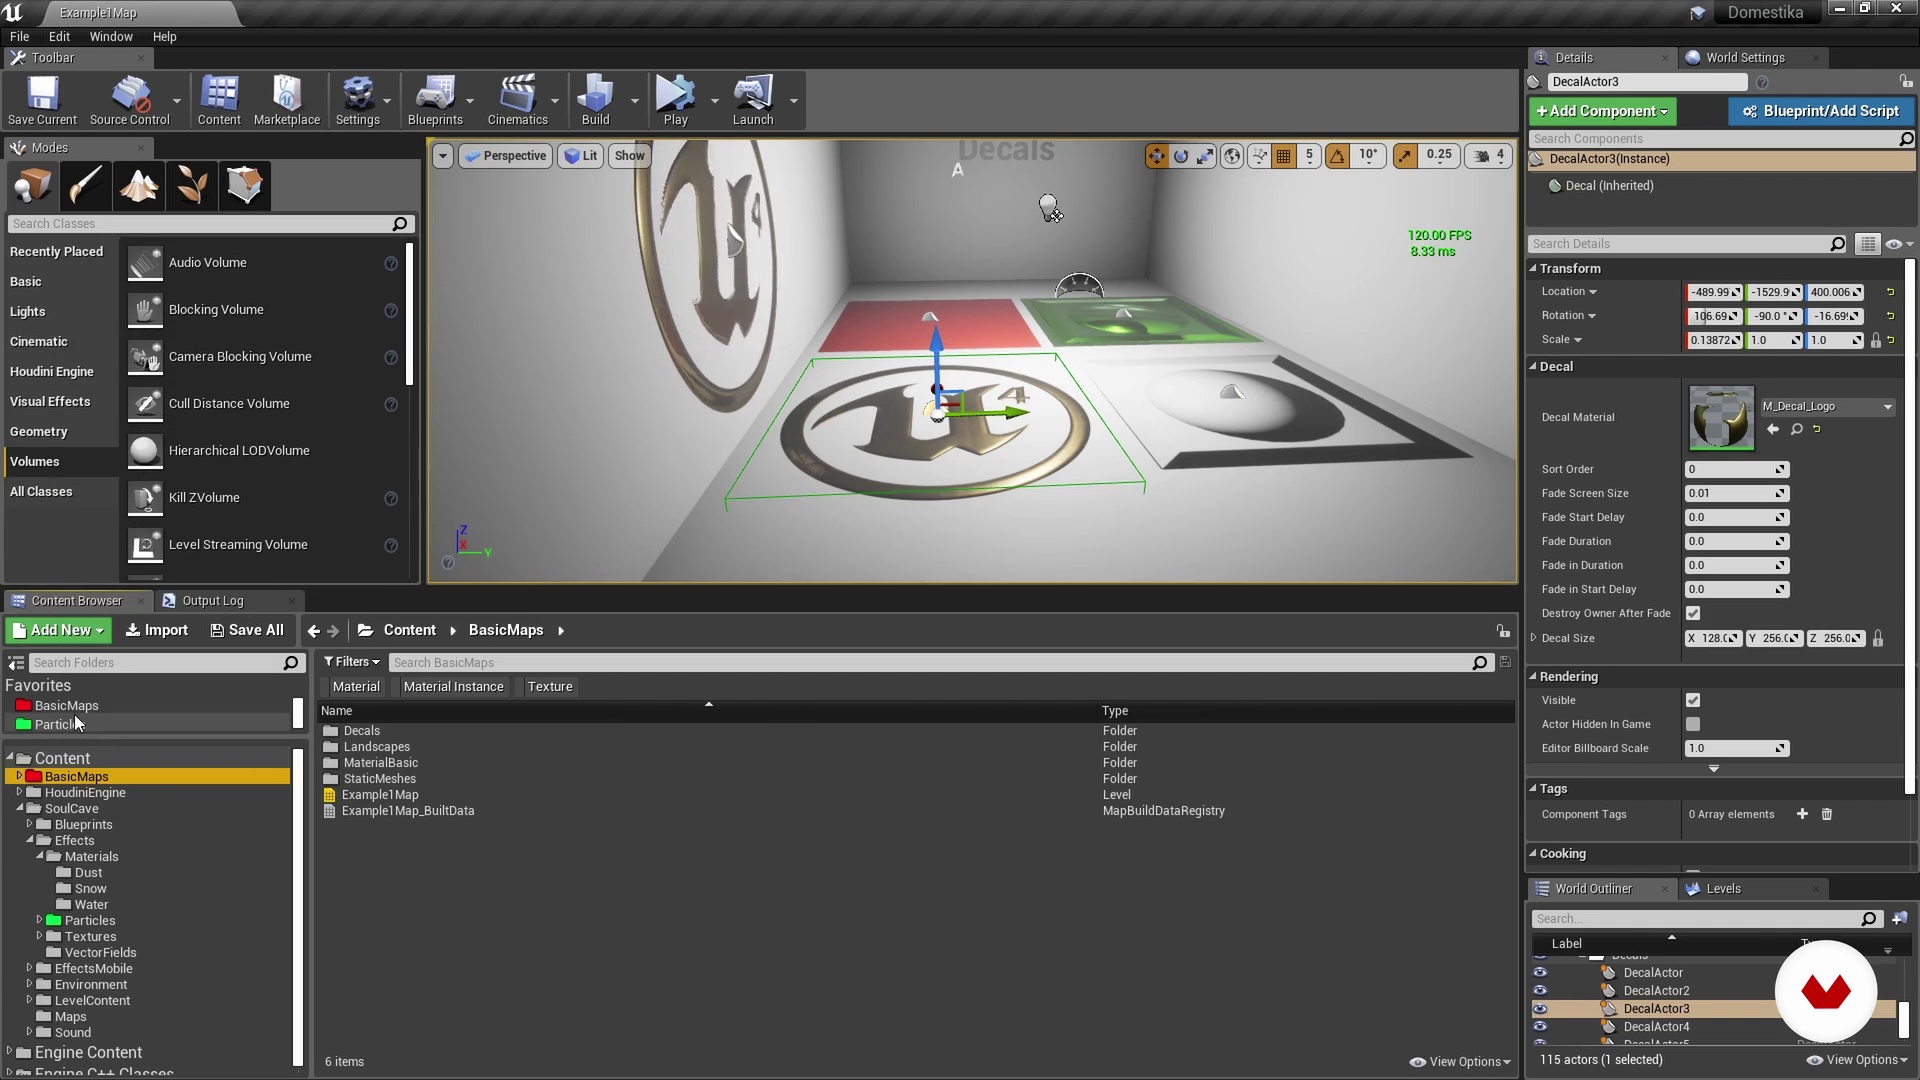
Task: Open Filters dropdown in Content Browser
Action: click(x=351, y=662)
